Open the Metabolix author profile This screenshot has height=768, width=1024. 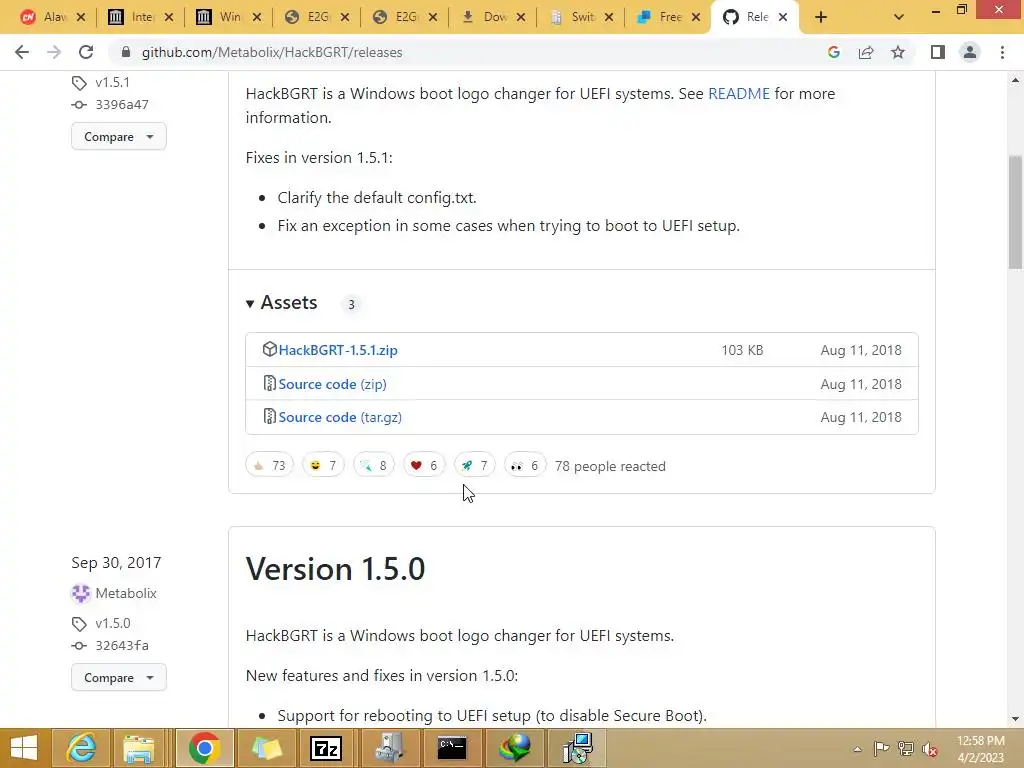click(126, 593)
